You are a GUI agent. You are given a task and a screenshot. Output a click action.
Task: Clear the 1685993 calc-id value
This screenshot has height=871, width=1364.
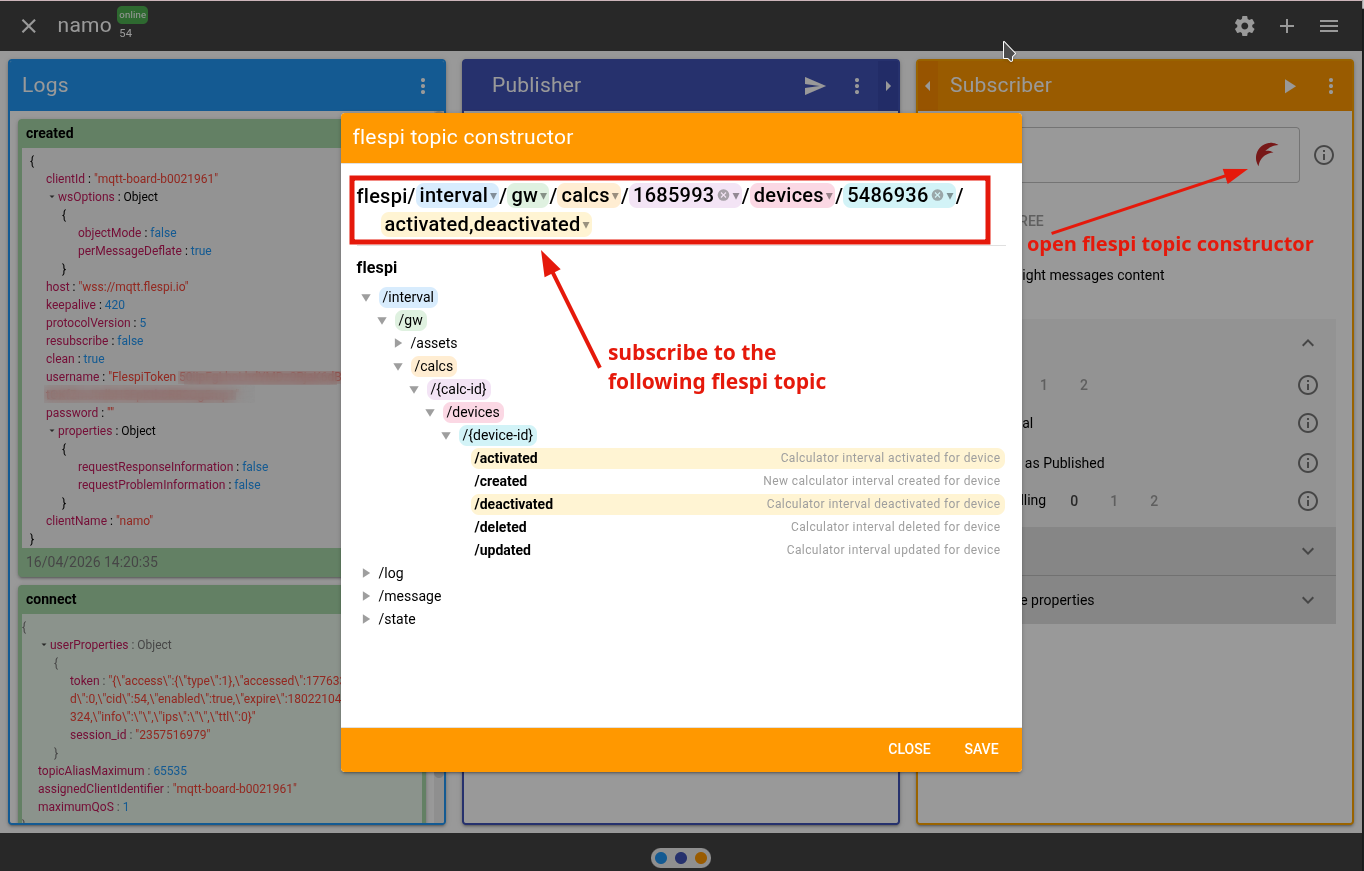tap(723, 196)
